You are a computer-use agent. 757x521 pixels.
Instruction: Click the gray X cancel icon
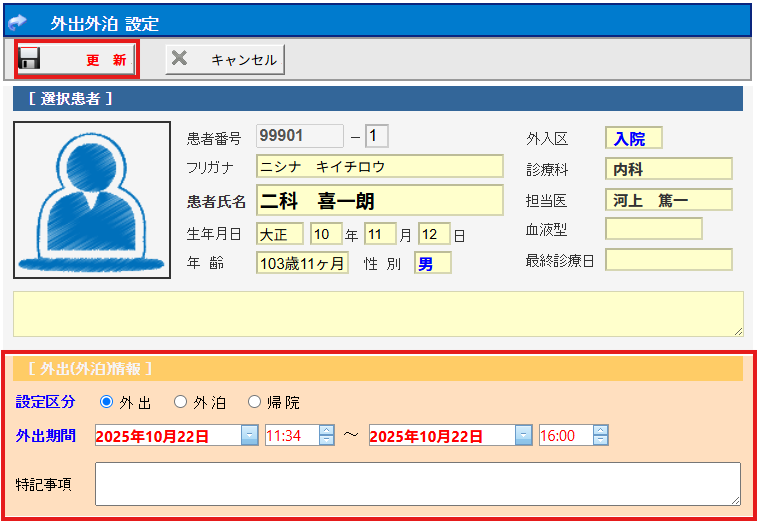pyautogui.click(x=179, y=59)
